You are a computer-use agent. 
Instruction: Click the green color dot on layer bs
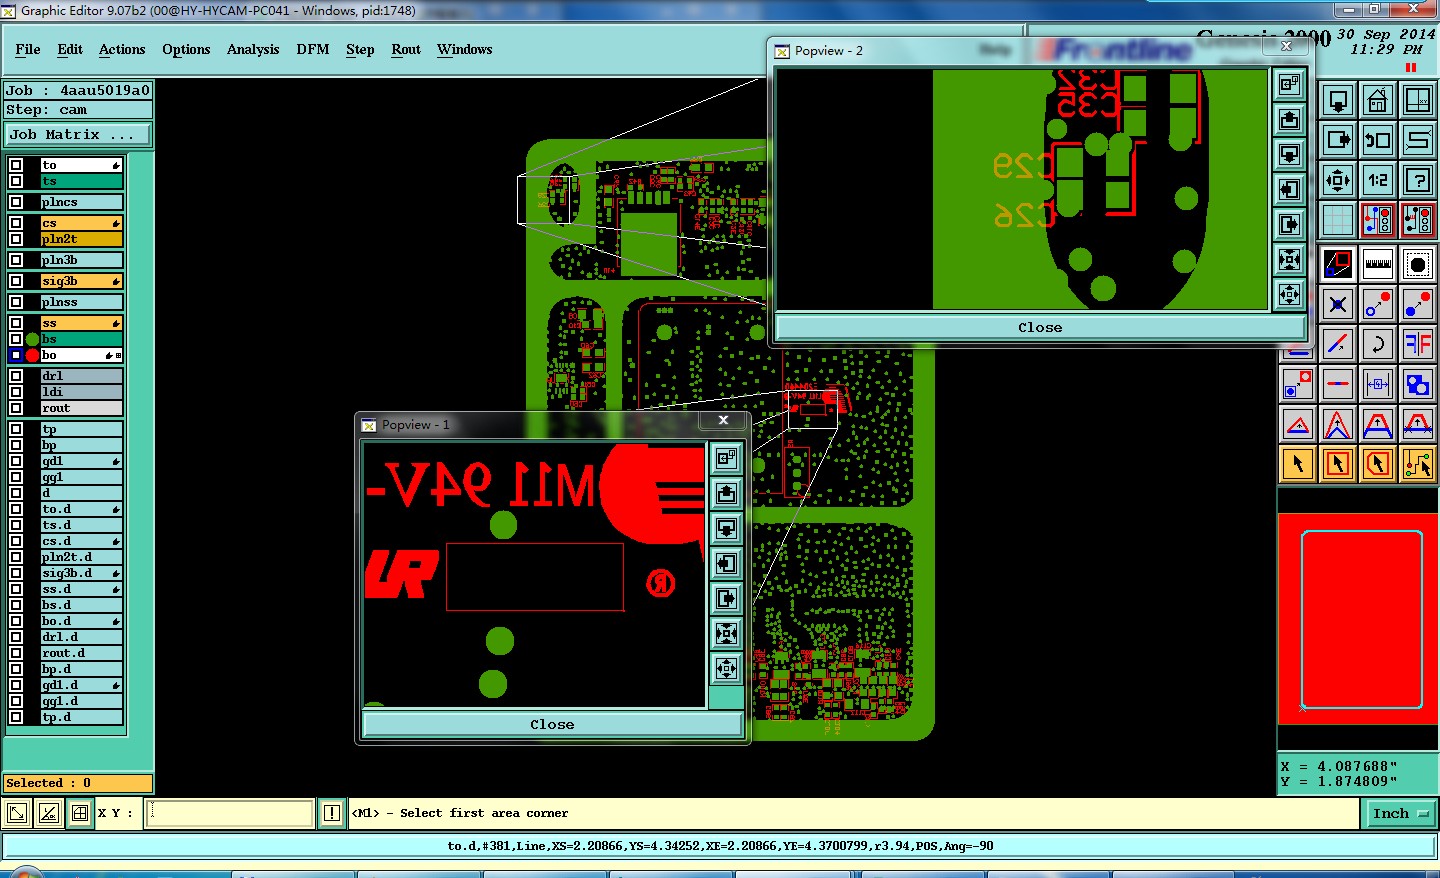click(32, 339)
